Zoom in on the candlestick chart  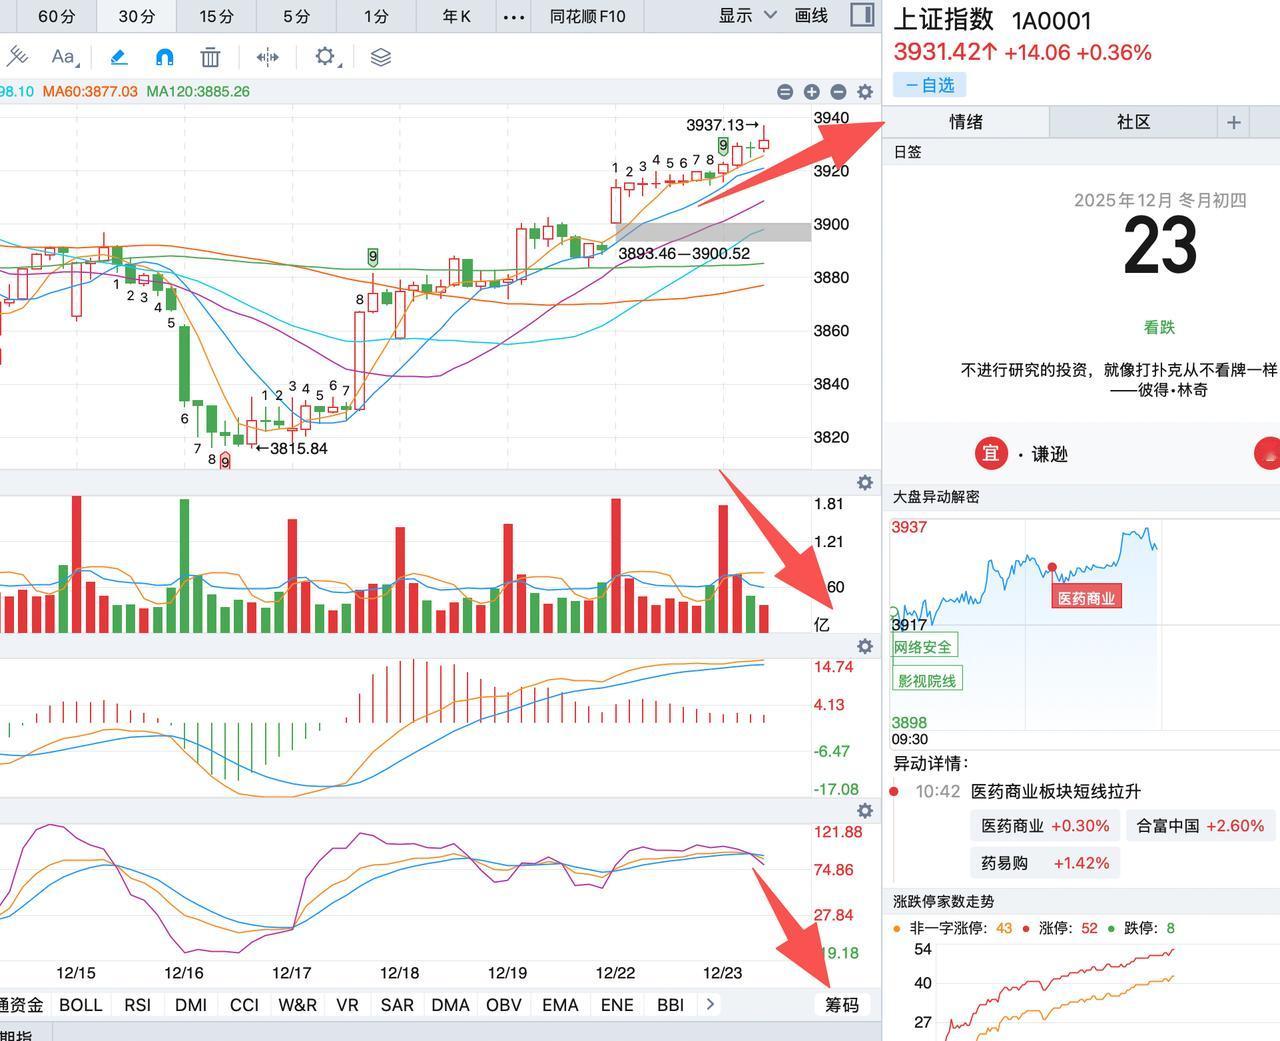click(x=811, y=91)
